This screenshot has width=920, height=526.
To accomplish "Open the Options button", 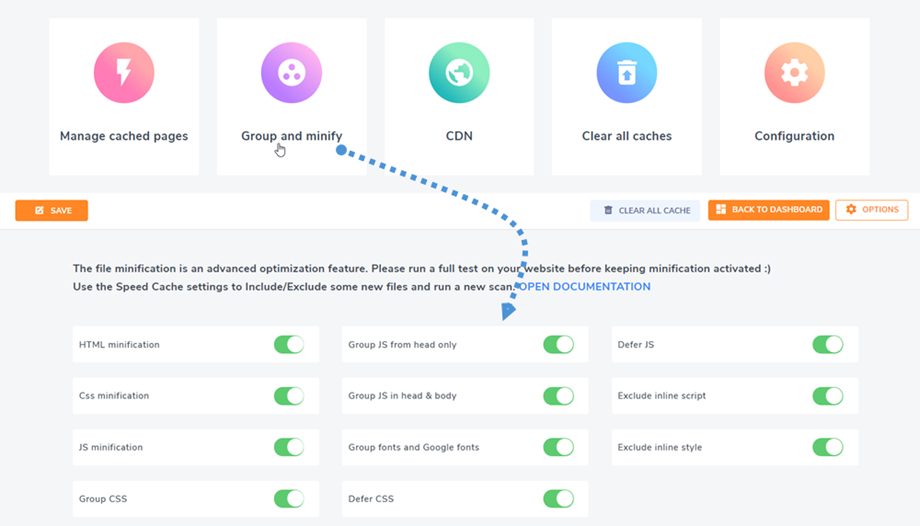I will click(x=871, y=210).
